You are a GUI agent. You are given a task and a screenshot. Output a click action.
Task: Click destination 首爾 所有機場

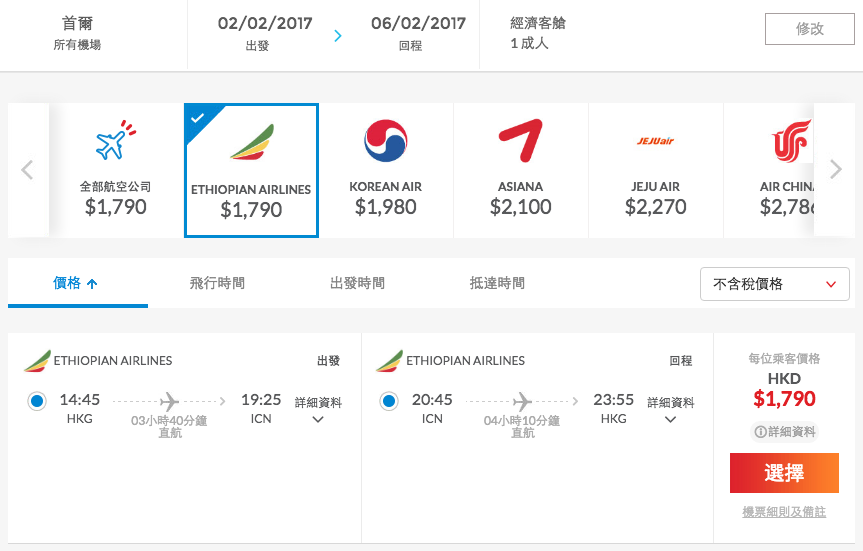click(x=77, y=32)
